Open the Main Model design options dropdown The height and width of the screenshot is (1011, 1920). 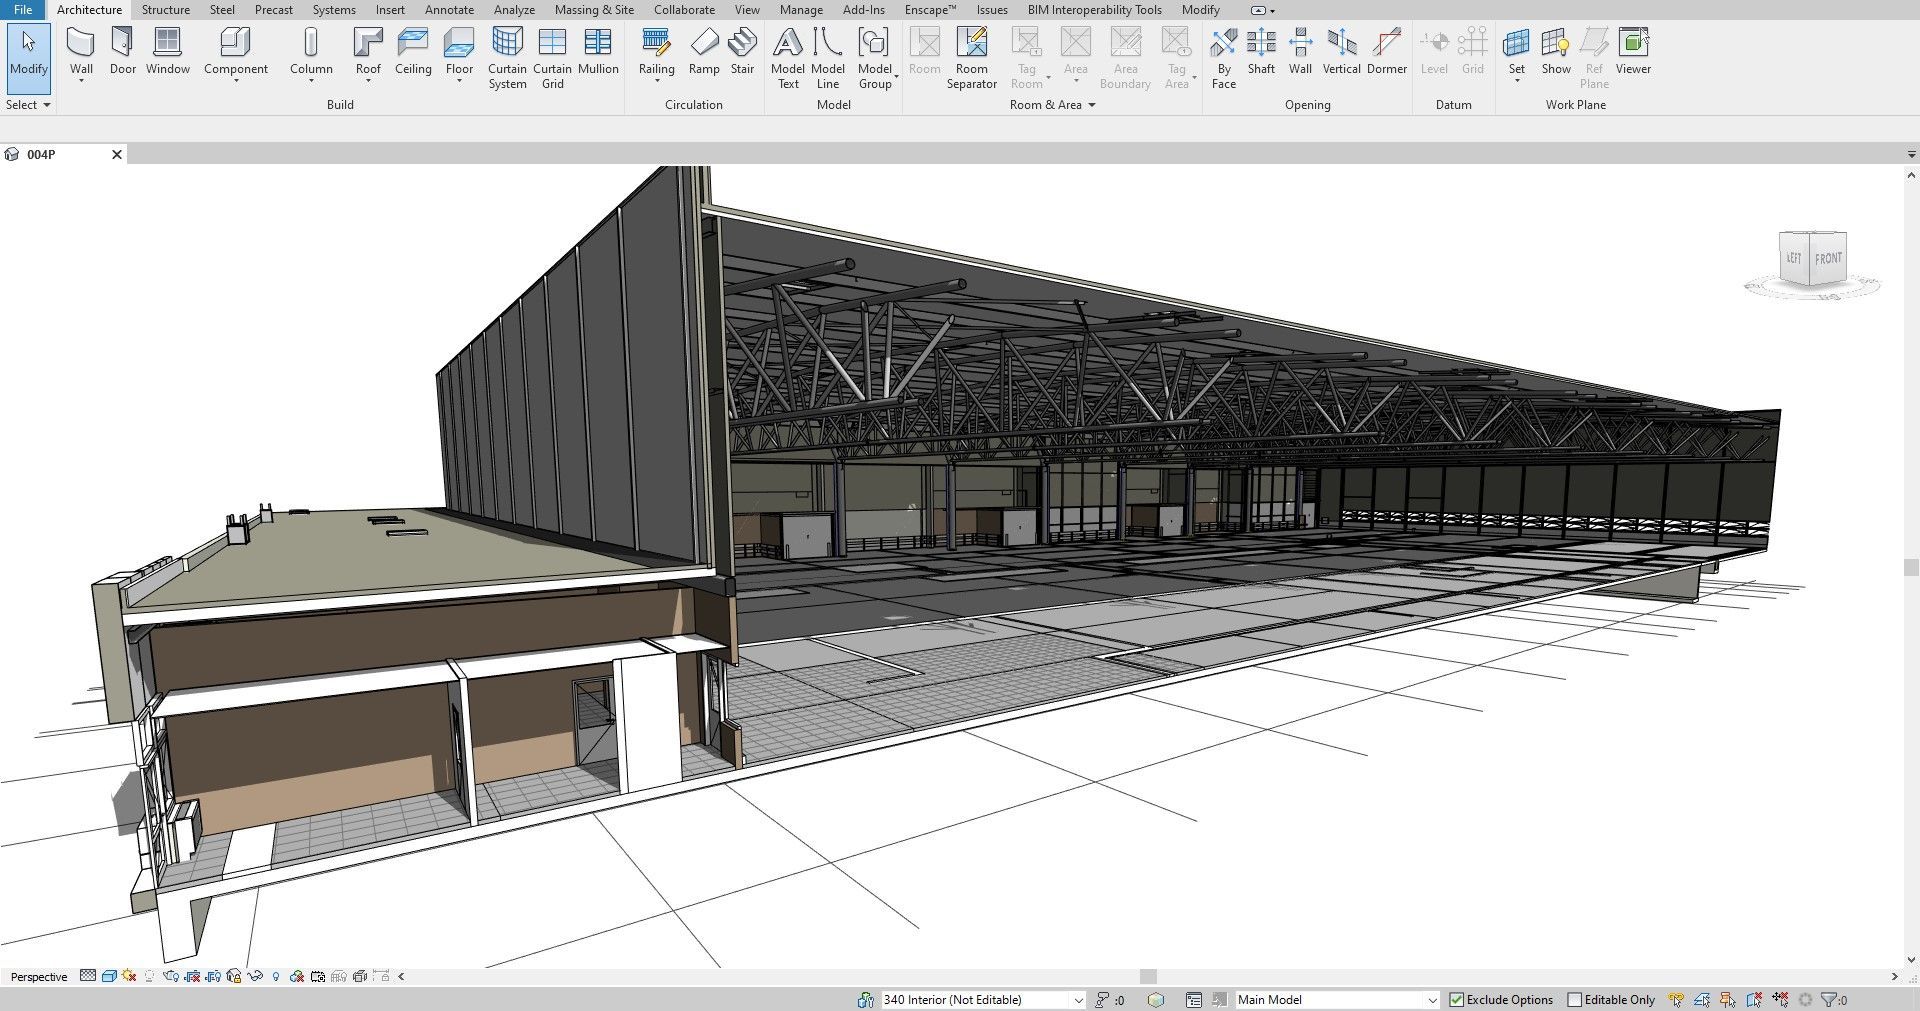click(1431, 1000)
